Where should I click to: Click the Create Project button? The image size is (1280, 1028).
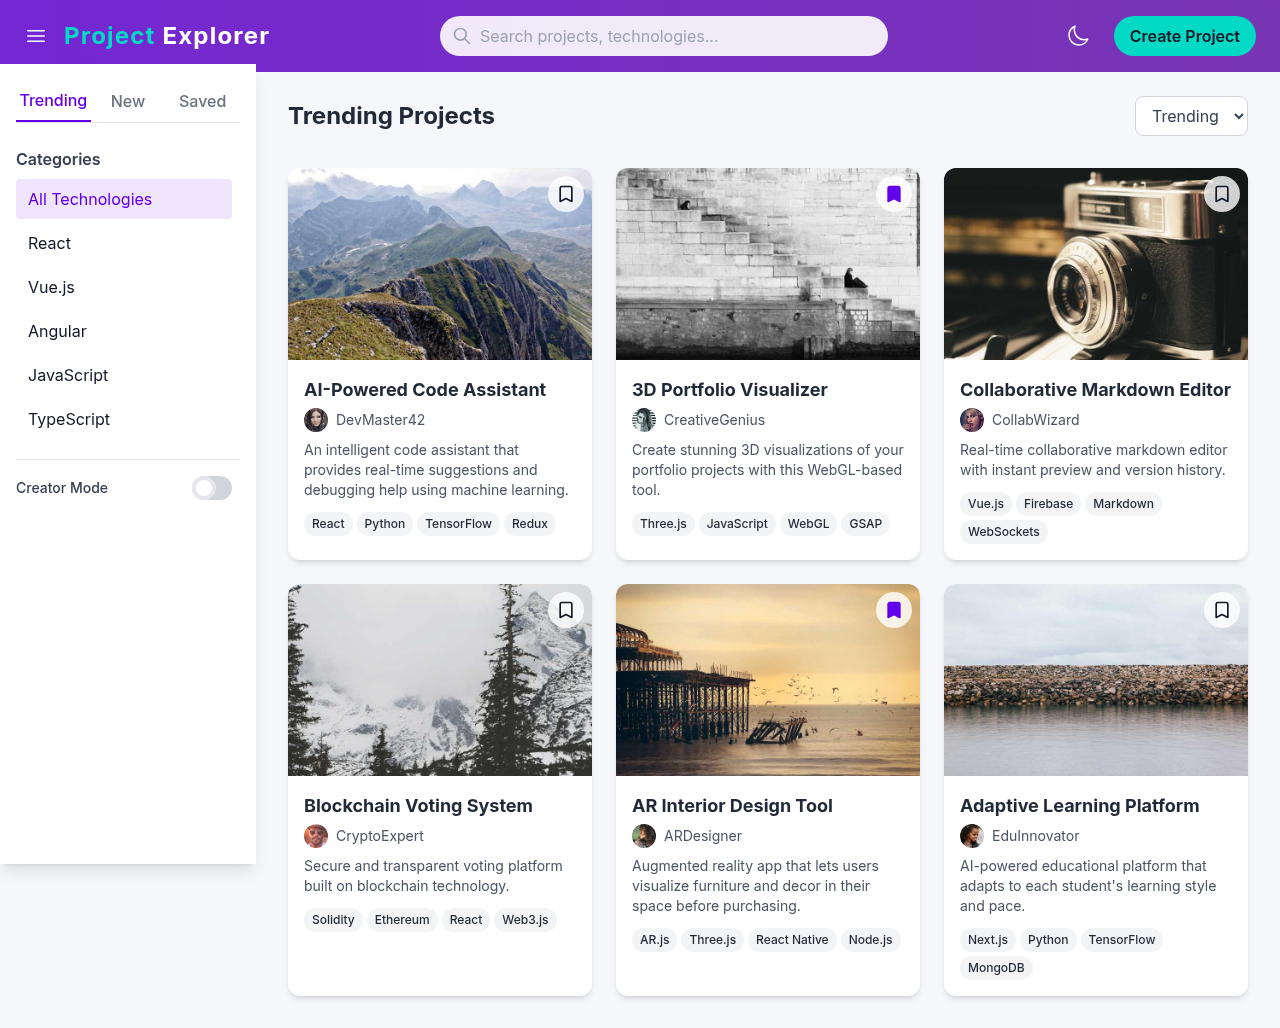click(x=1184, y=36)
